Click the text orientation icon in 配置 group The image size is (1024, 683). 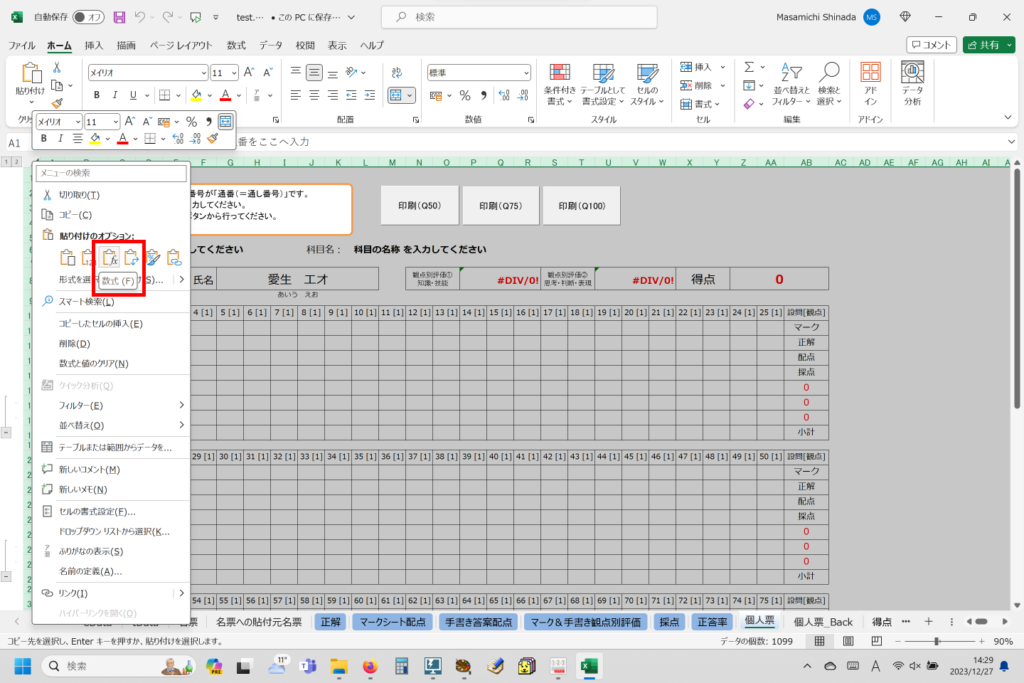coord(352,72)
